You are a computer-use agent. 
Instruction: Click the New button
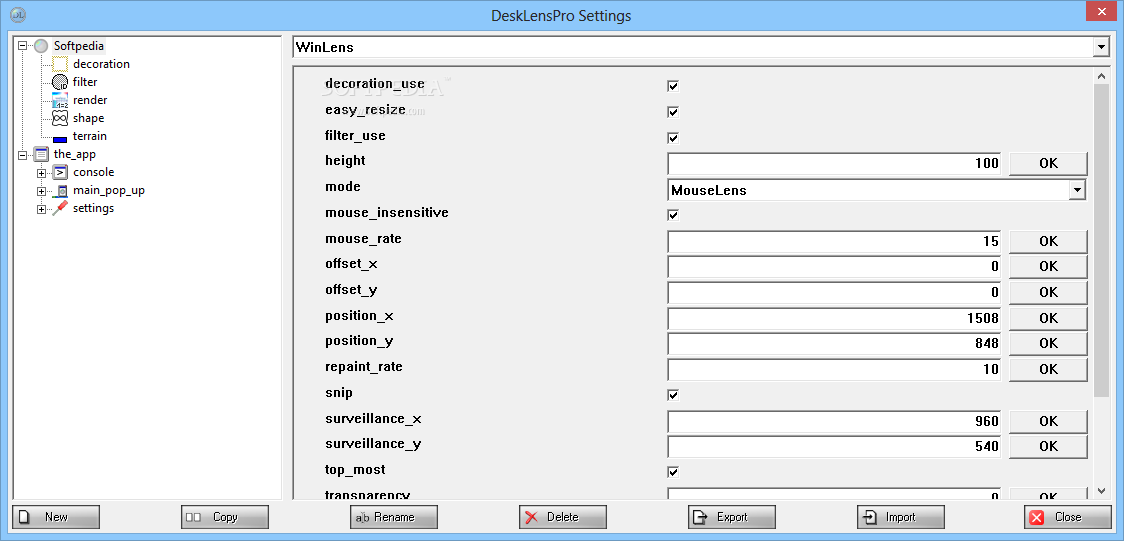click(x=56, y=517)
